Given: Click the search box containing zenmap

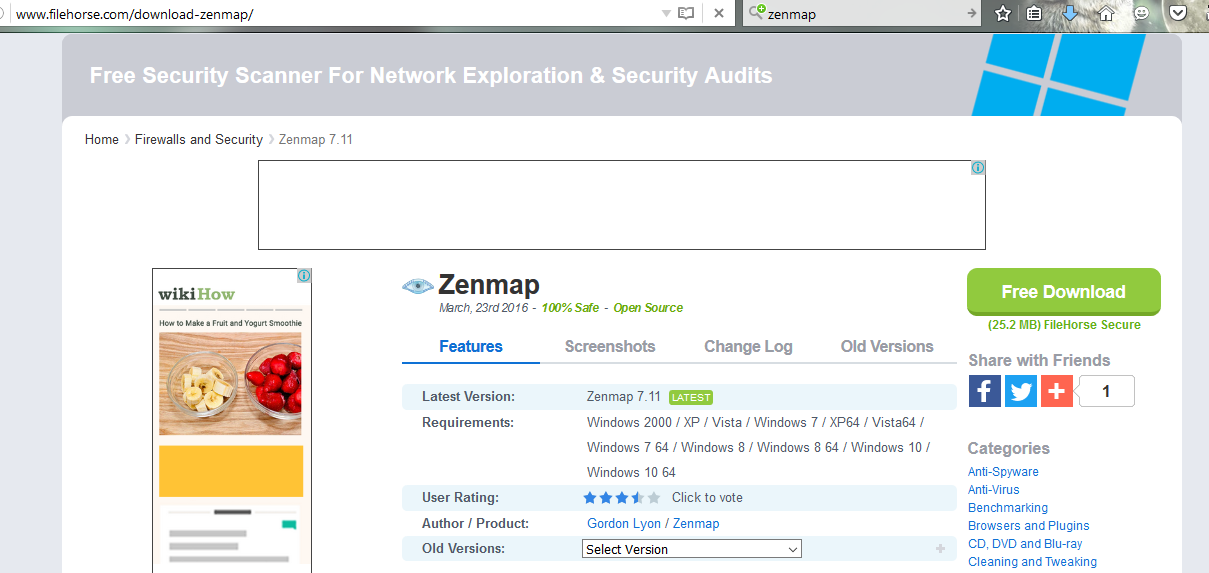Looking at the screenshot, I should pos(863,13).
